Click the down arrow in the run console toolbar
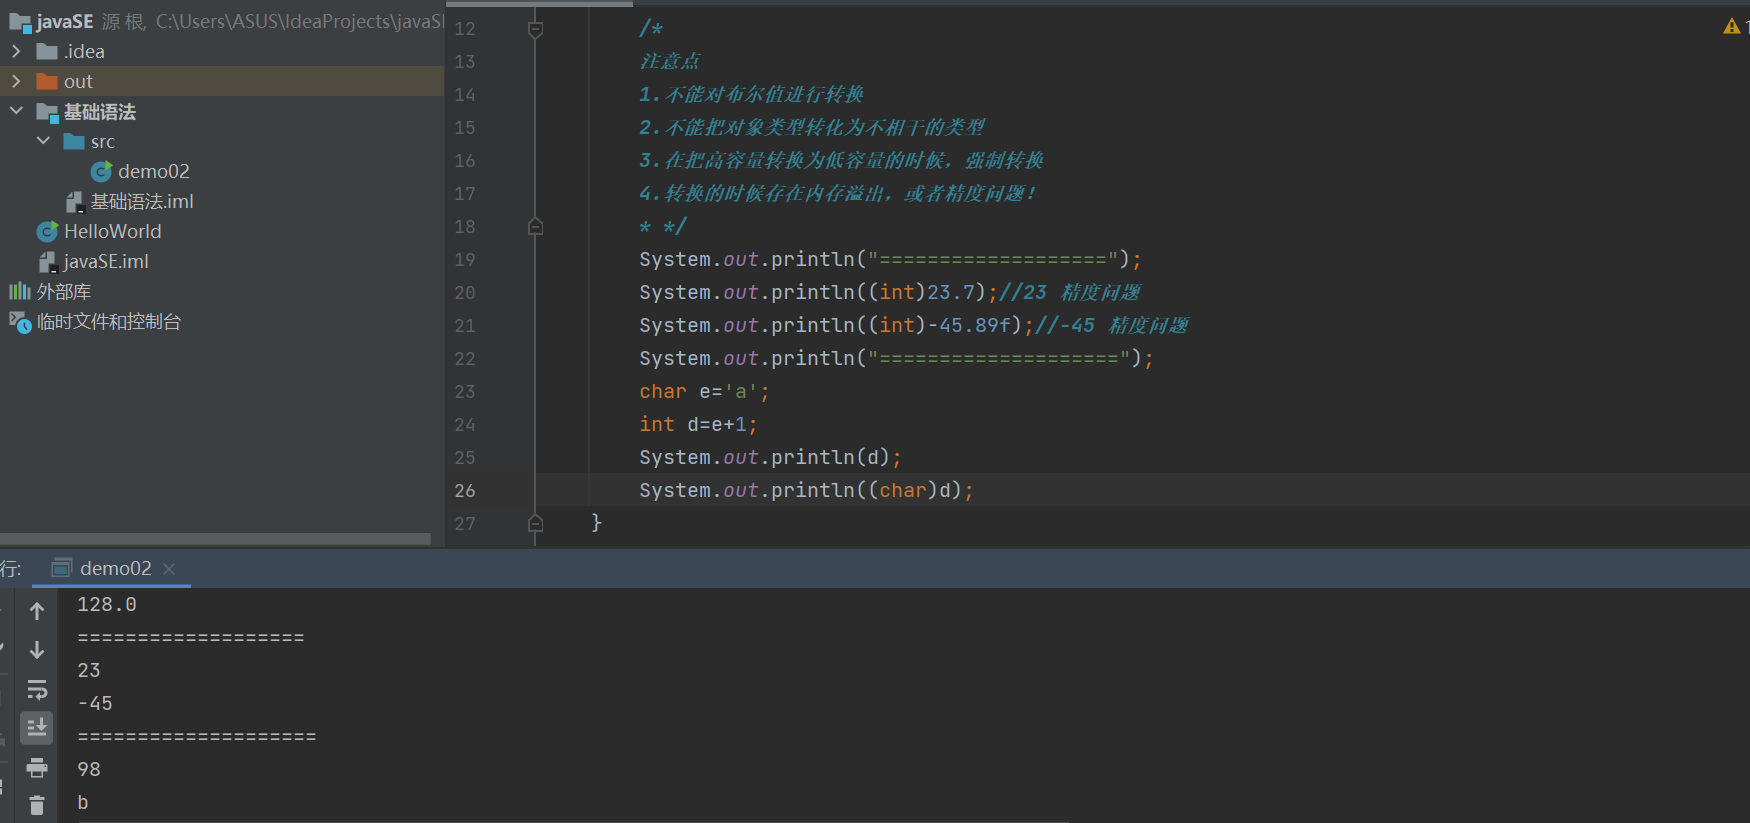The width and height of the screenshot is (1750, 823). [x=37, y=650]
